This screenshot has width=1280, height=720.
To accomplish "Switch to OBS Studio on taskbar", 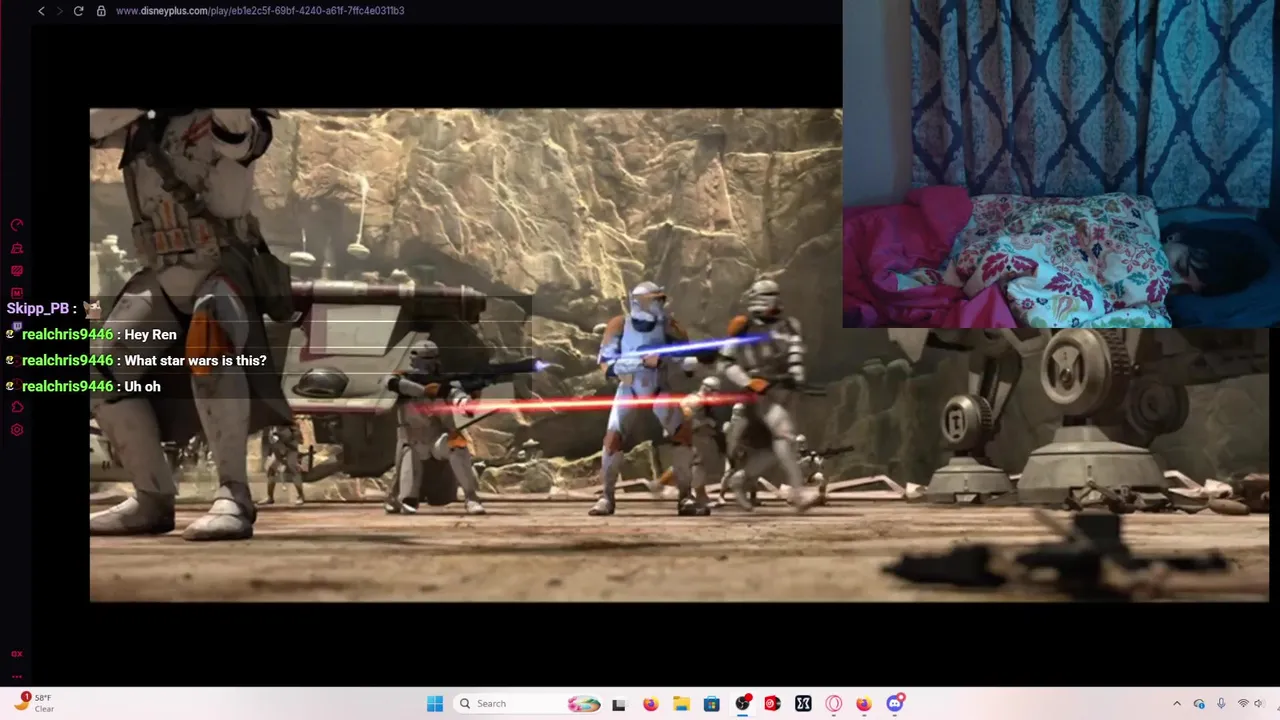I will click(742, 704).
